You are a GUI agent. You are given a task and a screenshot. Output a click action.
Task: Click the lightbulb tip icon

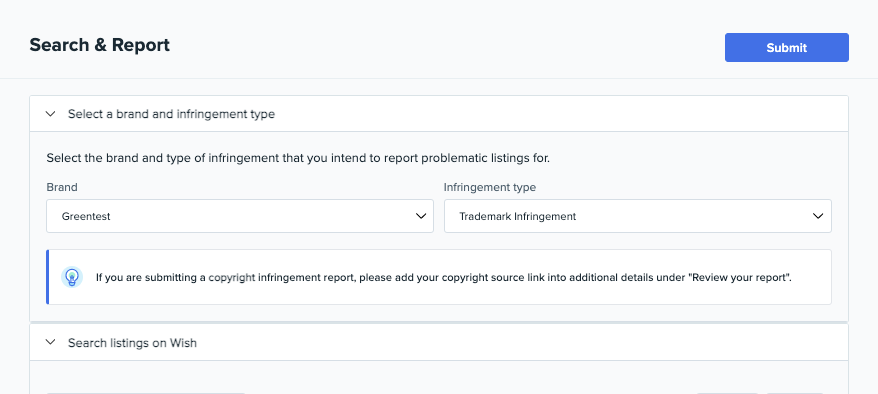pyautogui.click(x=72, y=277)
